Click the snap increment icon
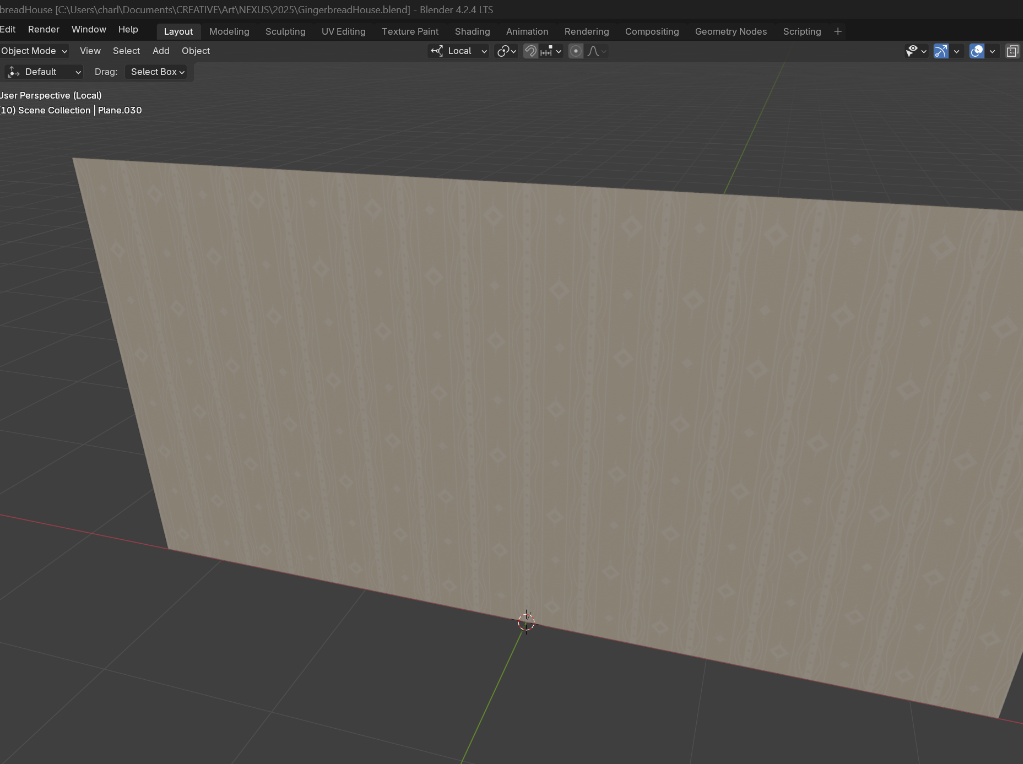The height and width of the screenshot is (764, 1023). pyautogui.click(x=547, y=51)
